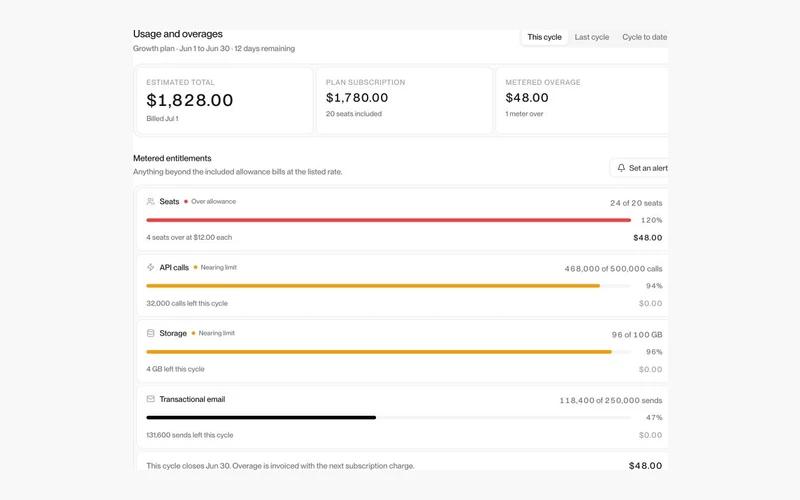Click the Transactional email row title

[192, 399]
